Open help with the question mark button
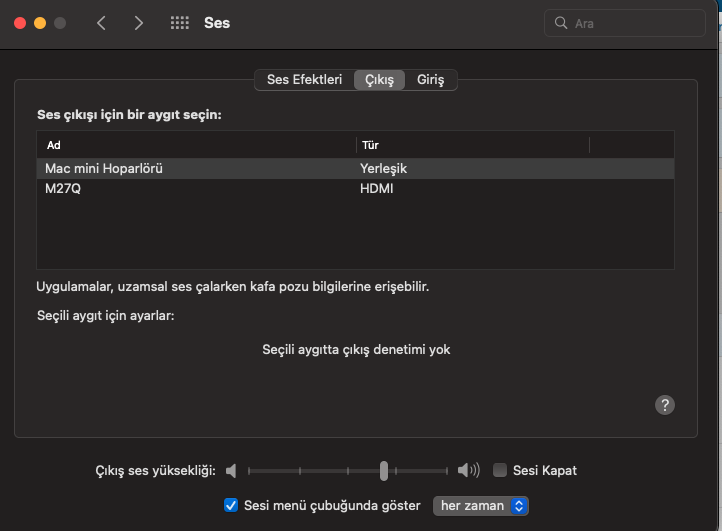 coord(665,404)
